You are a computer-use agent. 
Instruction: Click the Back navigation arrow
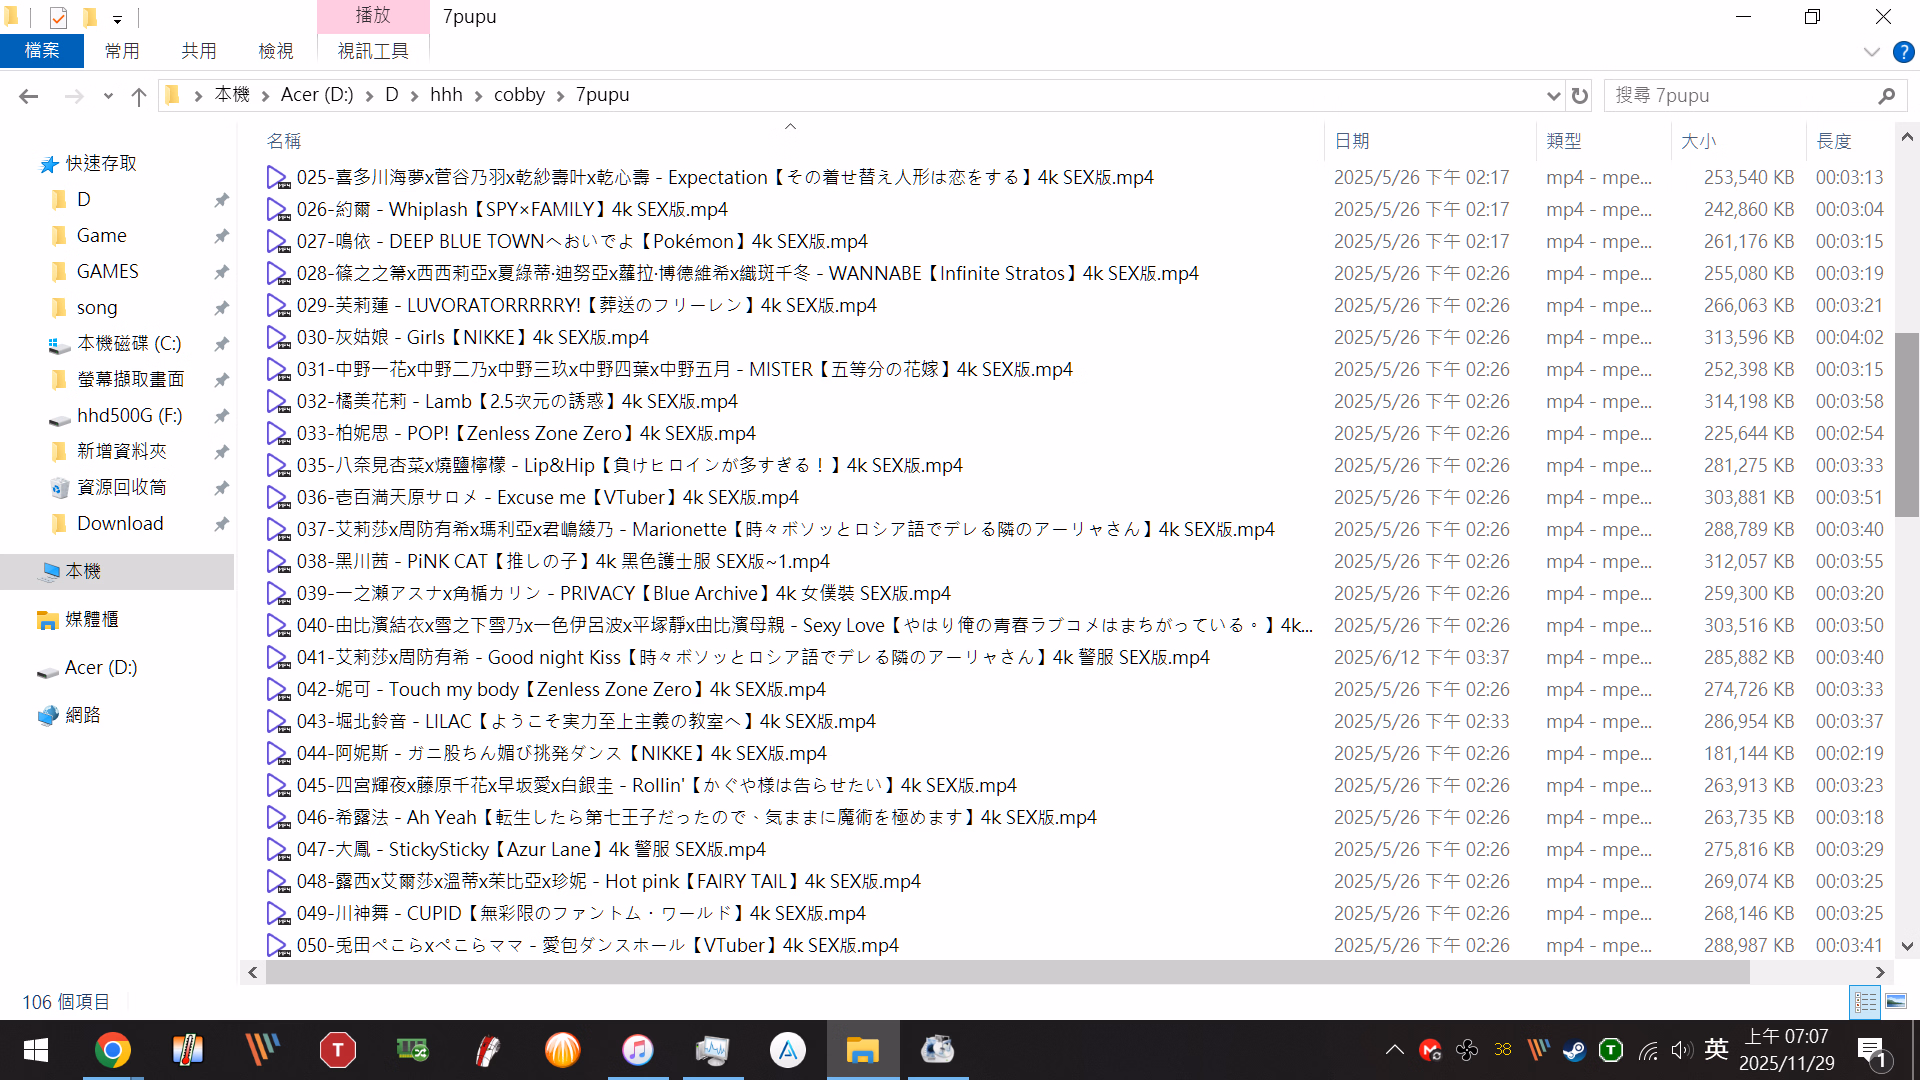[x=29, y=96]
